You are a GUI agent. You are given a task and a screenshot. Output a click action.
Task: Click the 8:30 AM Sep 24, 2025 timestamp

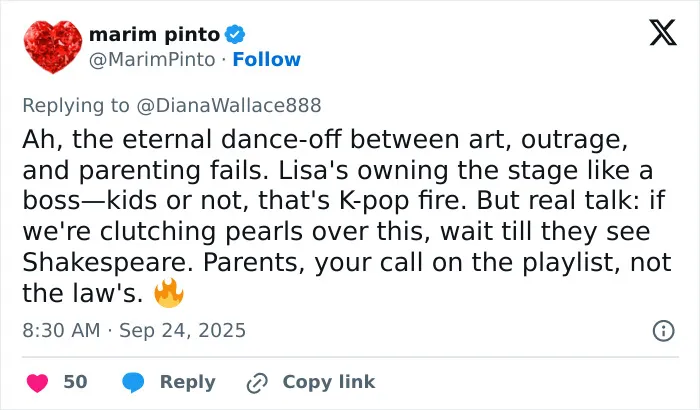point(134,331)
